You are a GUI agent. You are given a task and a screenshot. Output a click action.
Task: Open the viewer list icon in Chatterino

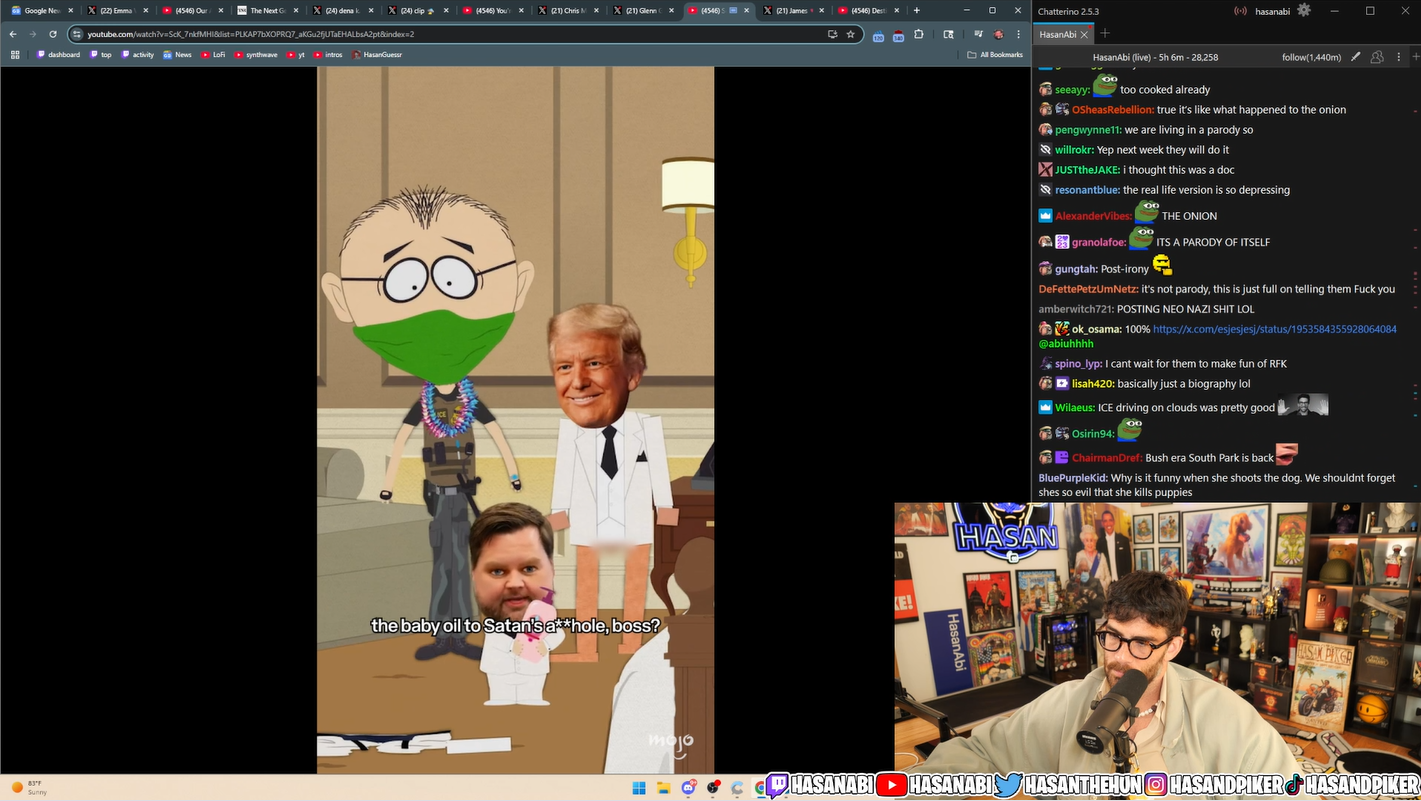[1377, 57]
